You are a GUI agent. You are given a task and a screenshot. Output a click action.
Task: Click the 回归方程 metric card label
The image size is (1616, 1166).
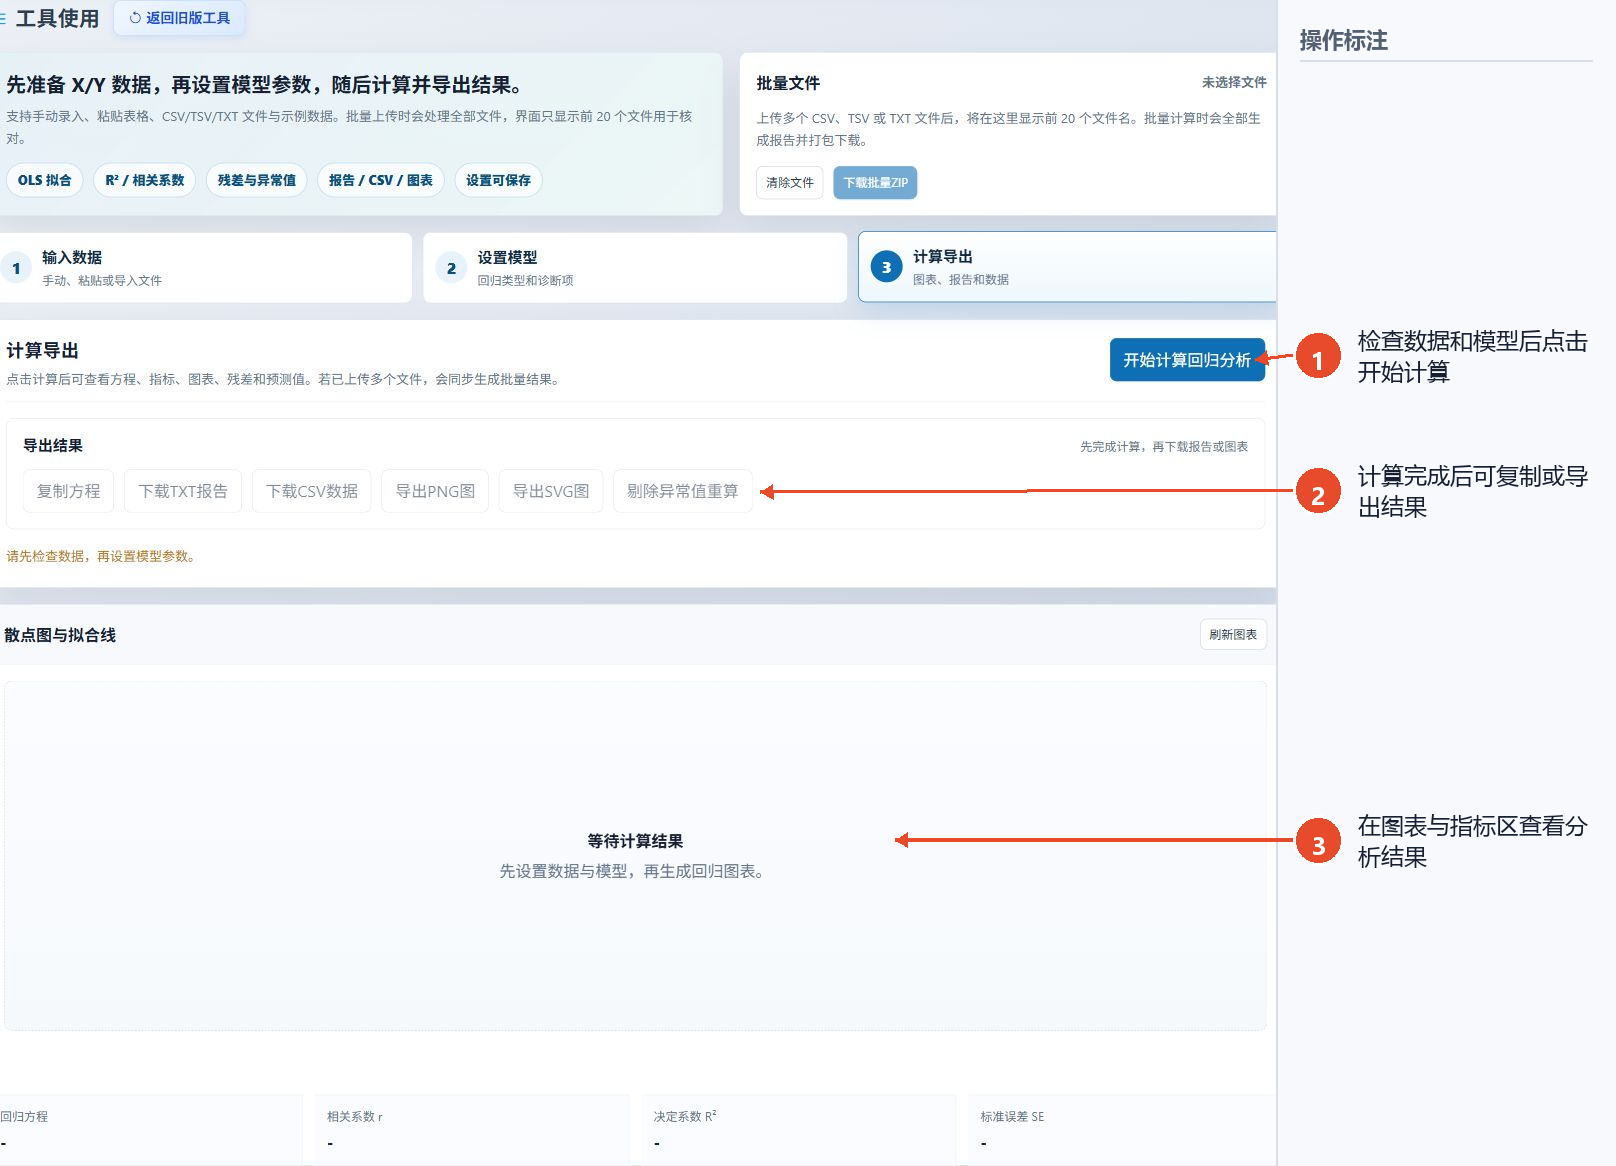[24, 1116]
